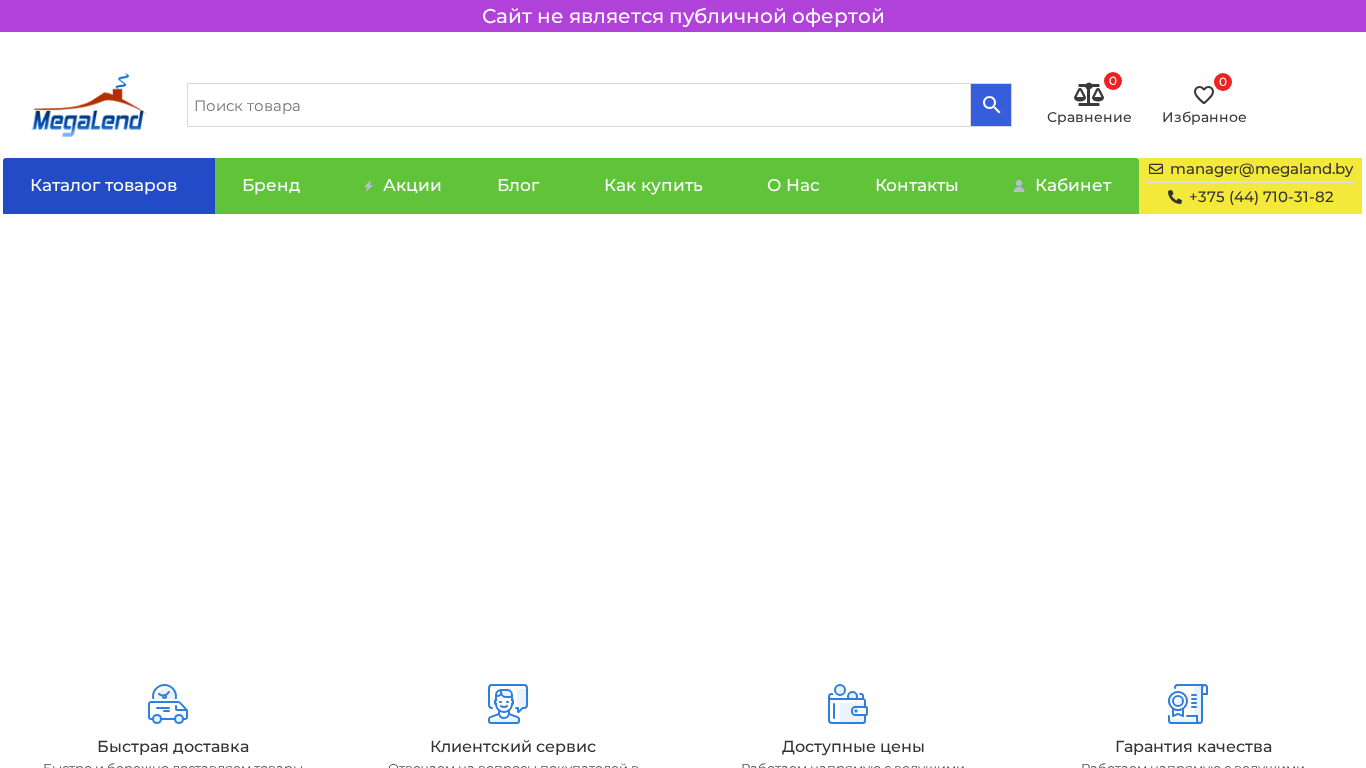
Task: Click the blue search magnifier button
Action: click(991, 105)
